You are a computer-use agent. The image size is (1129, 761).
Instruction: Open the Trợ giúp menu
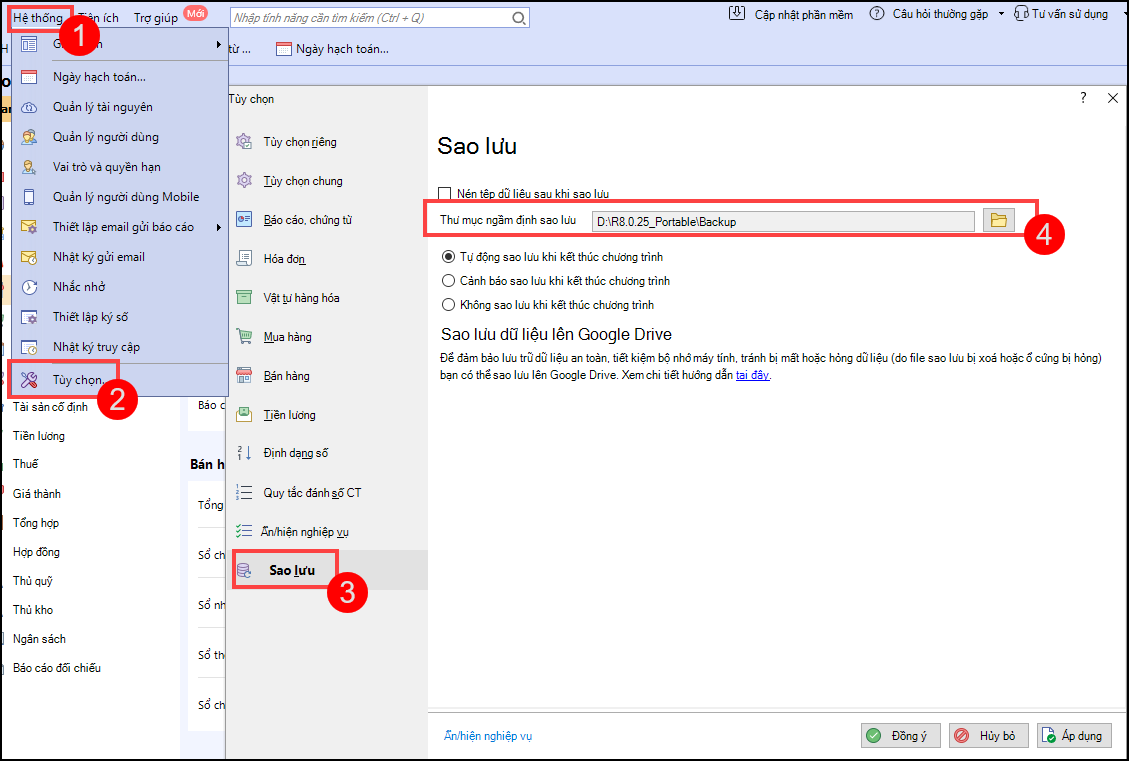(x=155, y=18)
